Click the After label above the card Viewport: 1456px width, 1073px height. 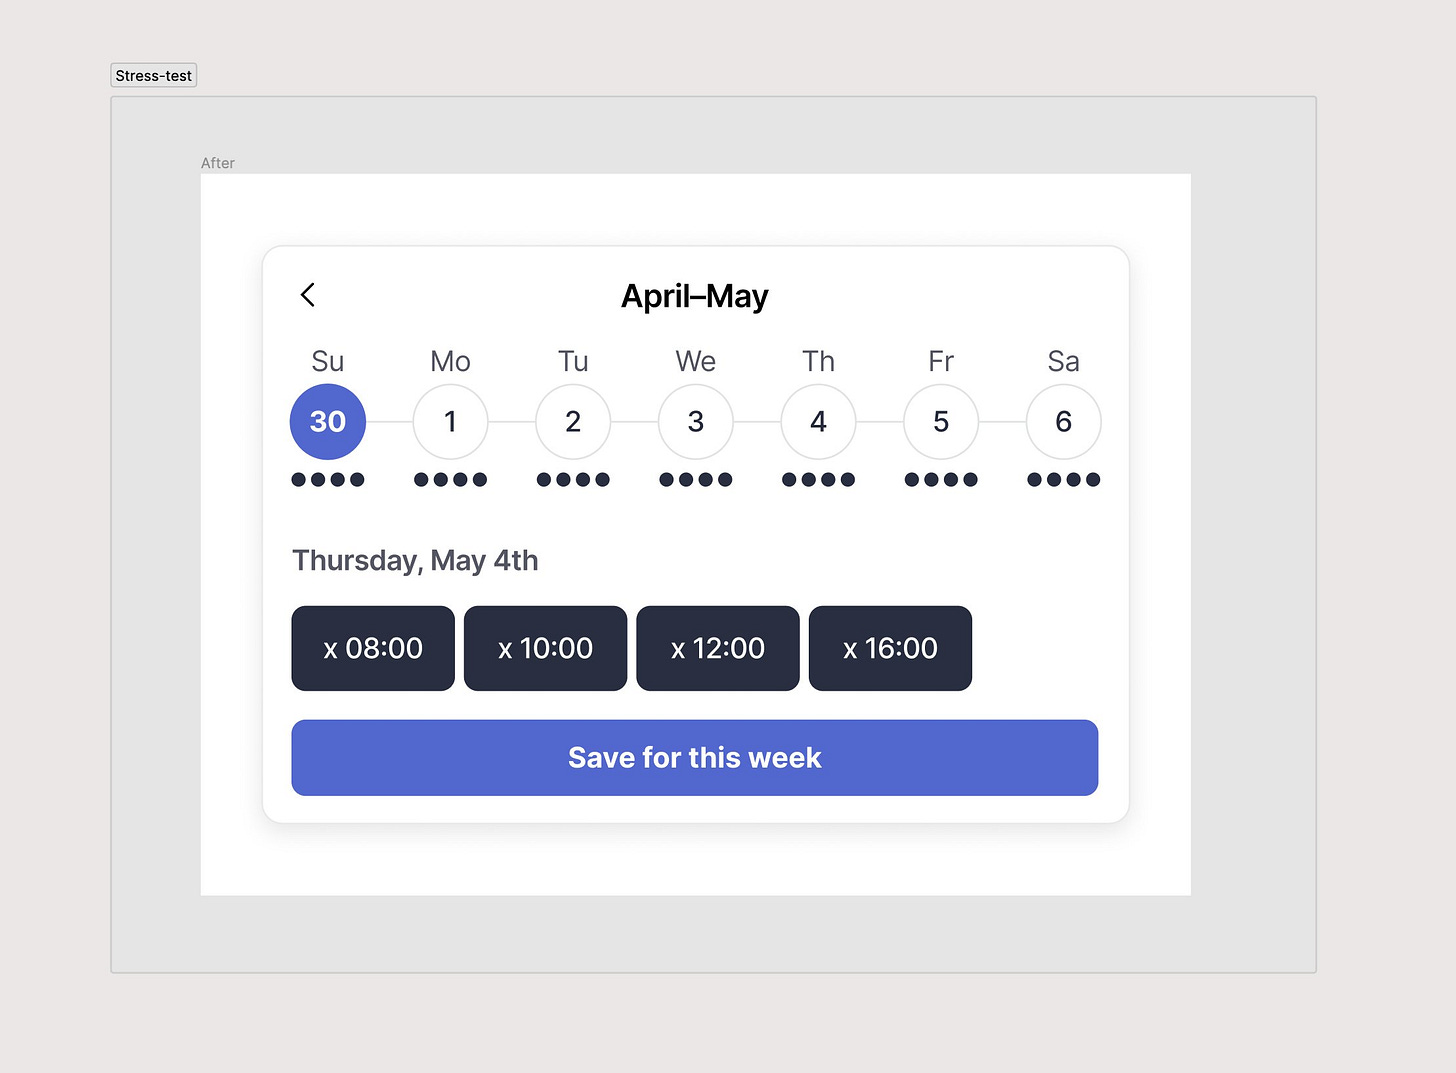pyautogui.click(x=217, y=162)
